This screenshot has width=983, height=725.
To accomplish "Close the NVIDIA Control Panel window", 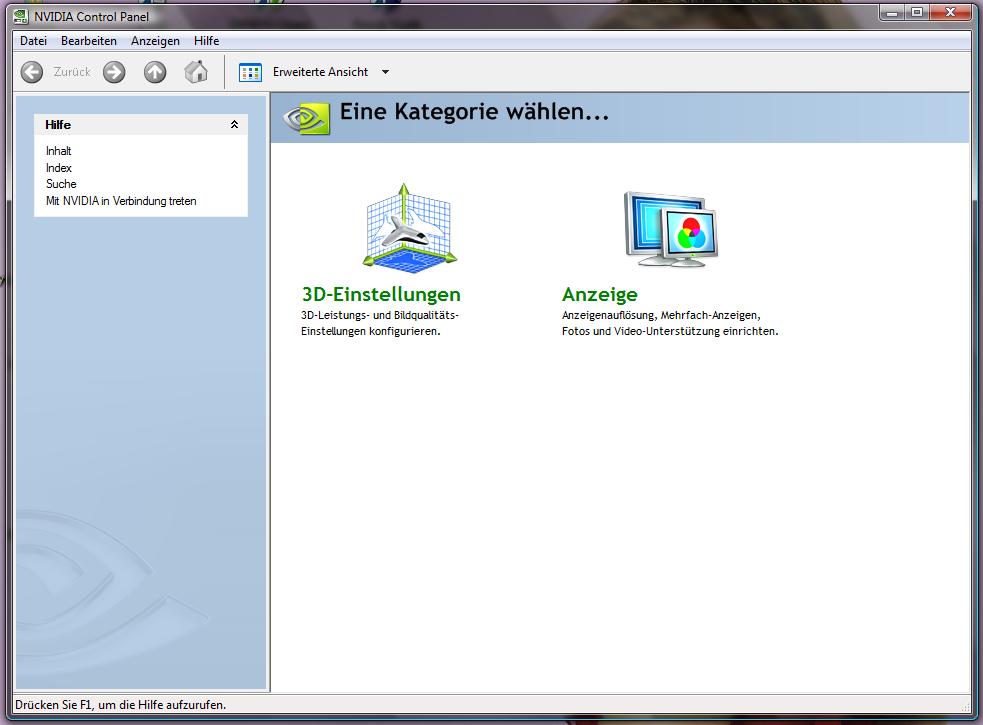I will coord(951,12).
